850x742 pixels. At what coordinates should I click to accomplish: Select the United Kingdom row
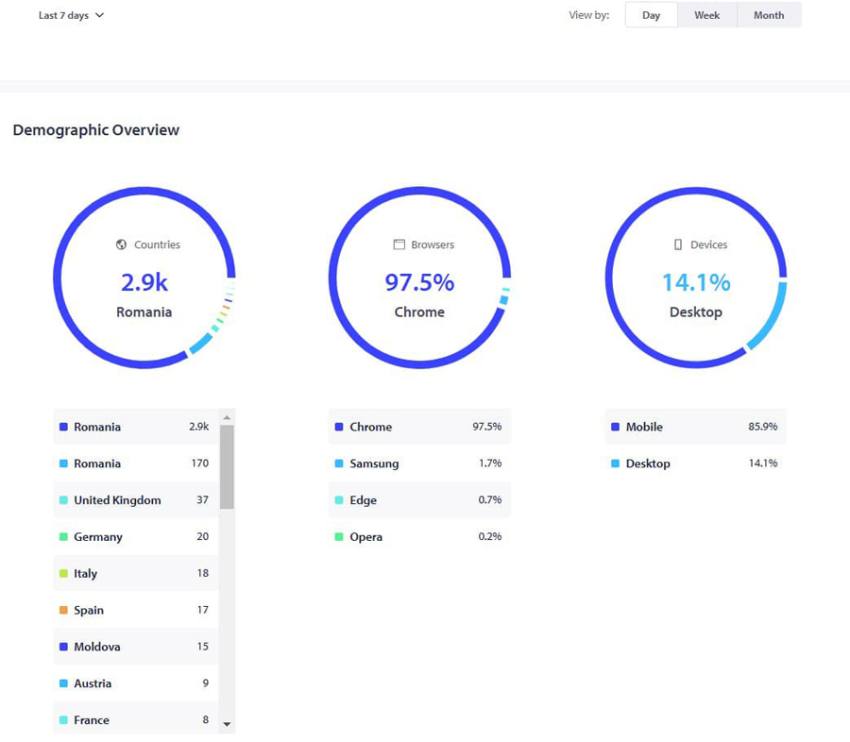point(135,500)
